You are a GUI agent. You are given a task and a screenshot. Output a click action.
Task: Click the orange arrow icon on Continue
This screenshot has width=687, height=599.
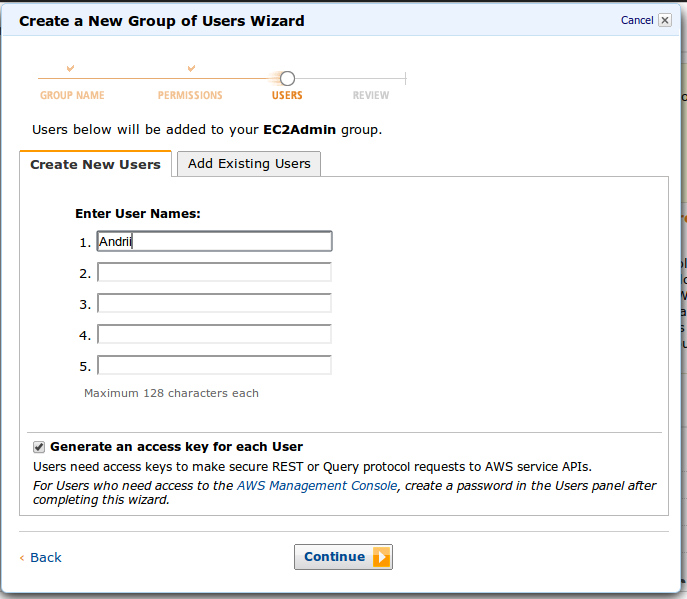pyautogui.click(x=381, y=557)
